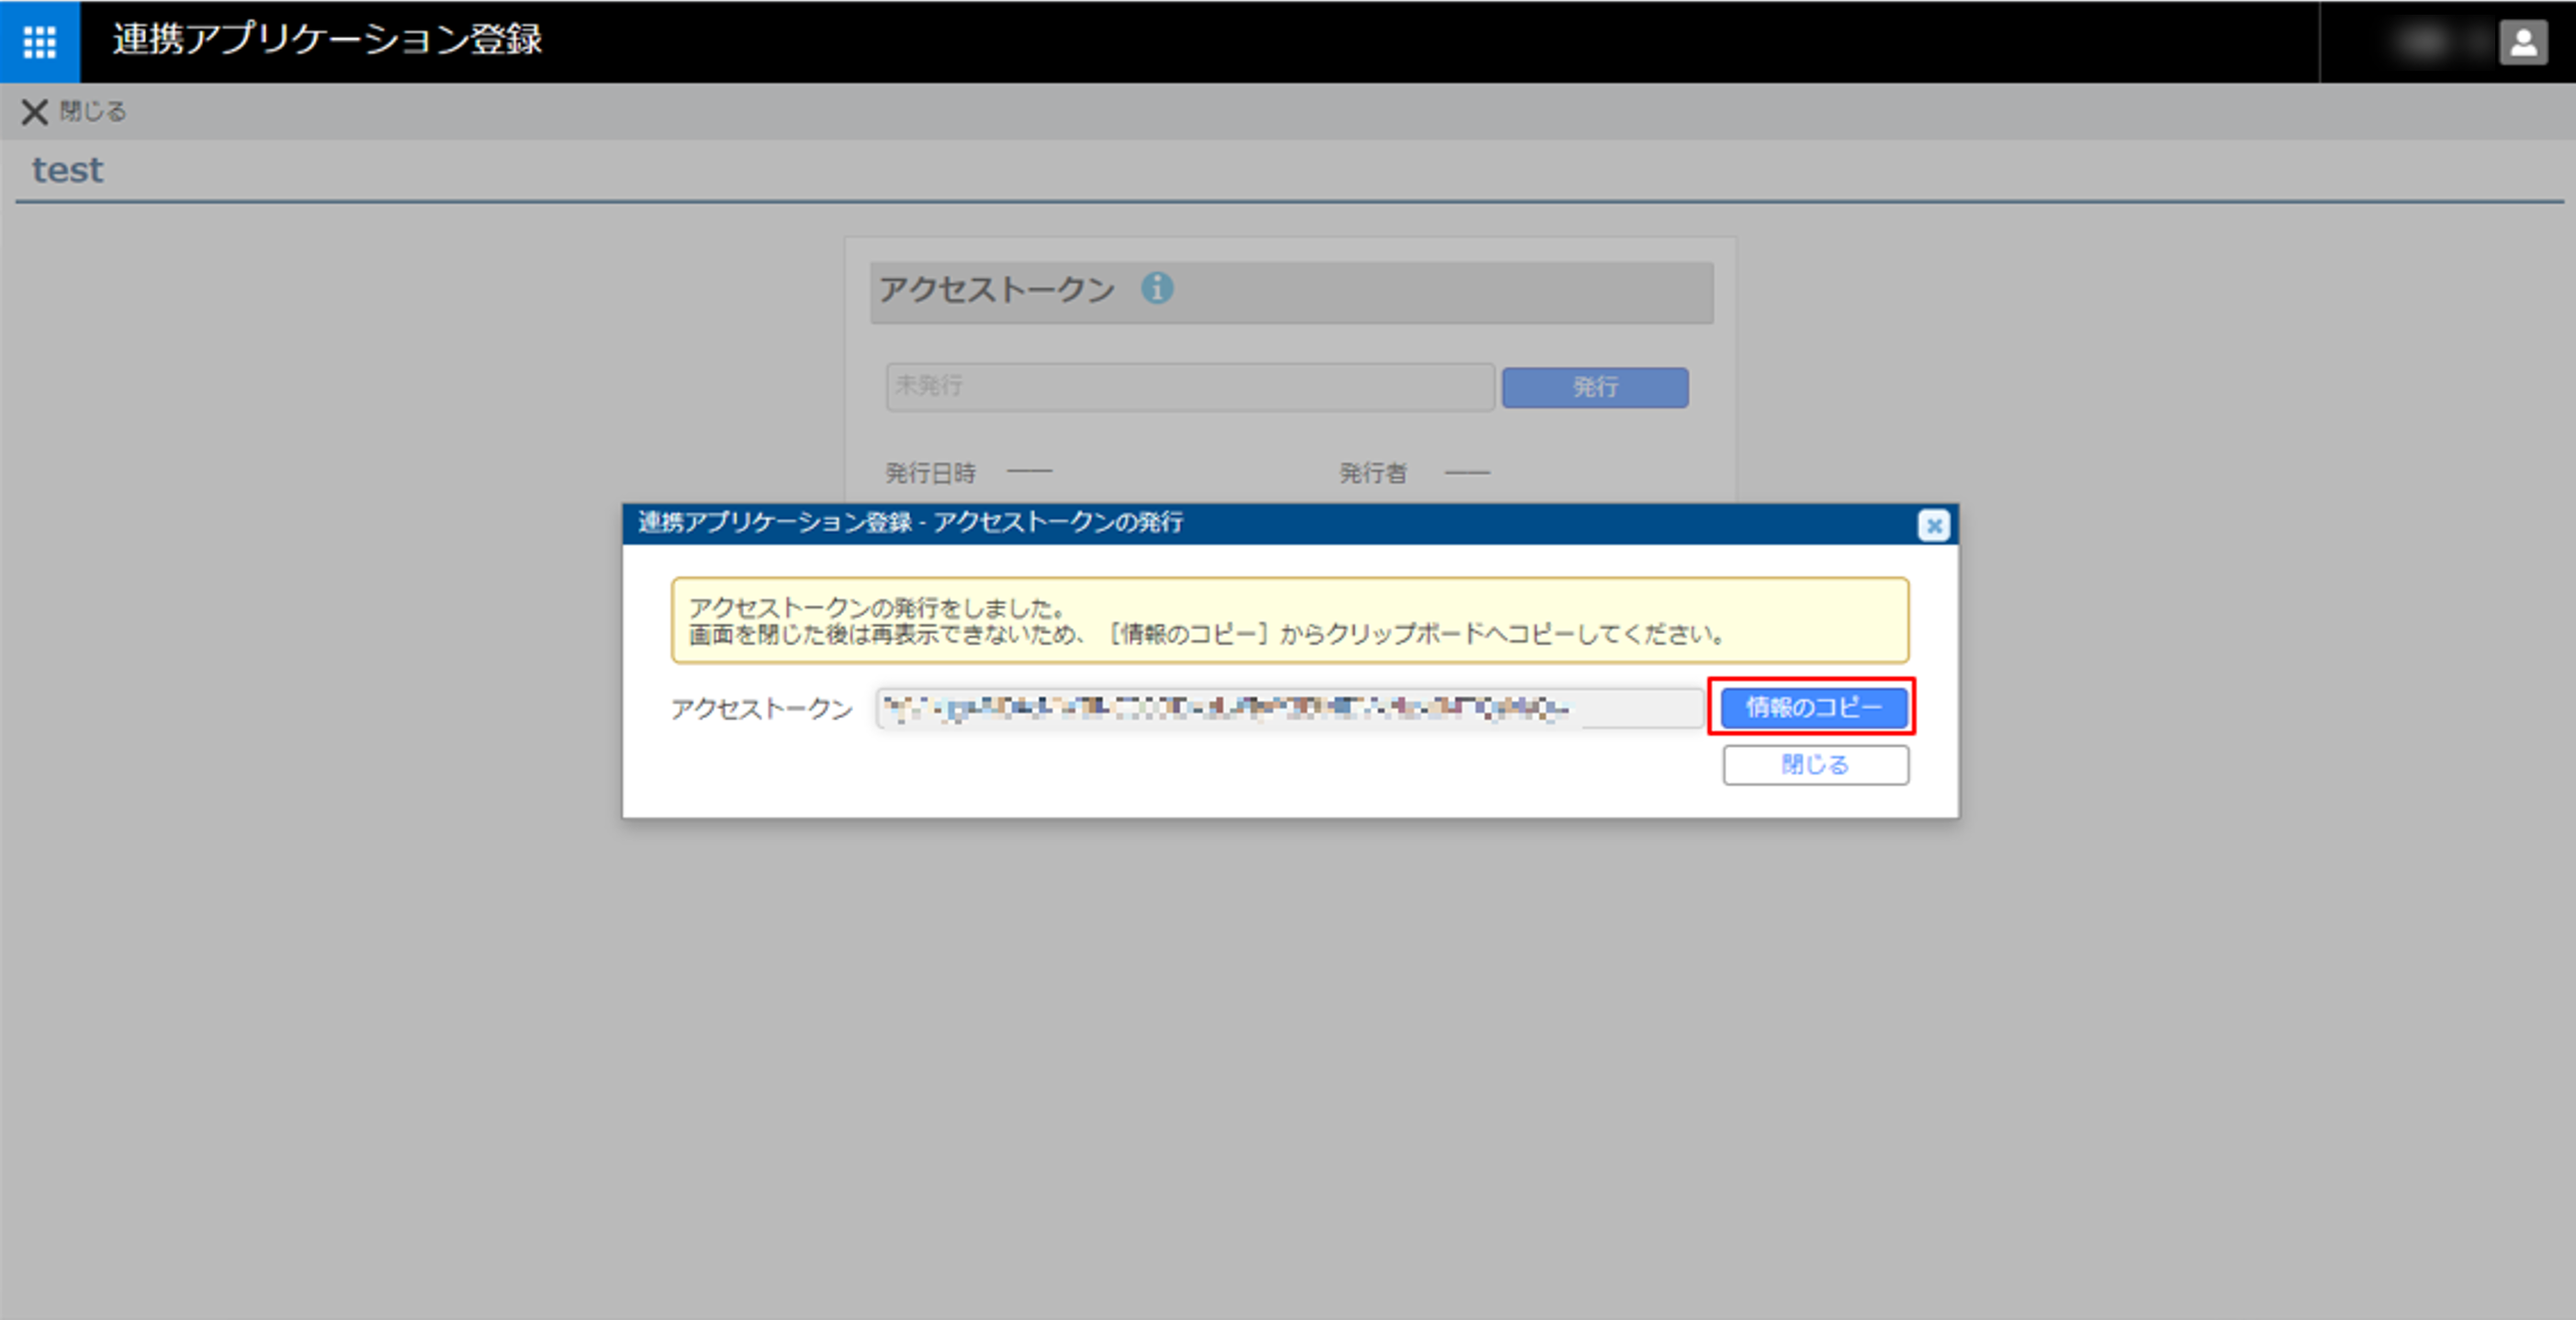The height and width of the screenshot is (1320, 2576).
Task: Close the dialog with the title-bar X button
Action: pyautogui.click(x=1933, y=525)
